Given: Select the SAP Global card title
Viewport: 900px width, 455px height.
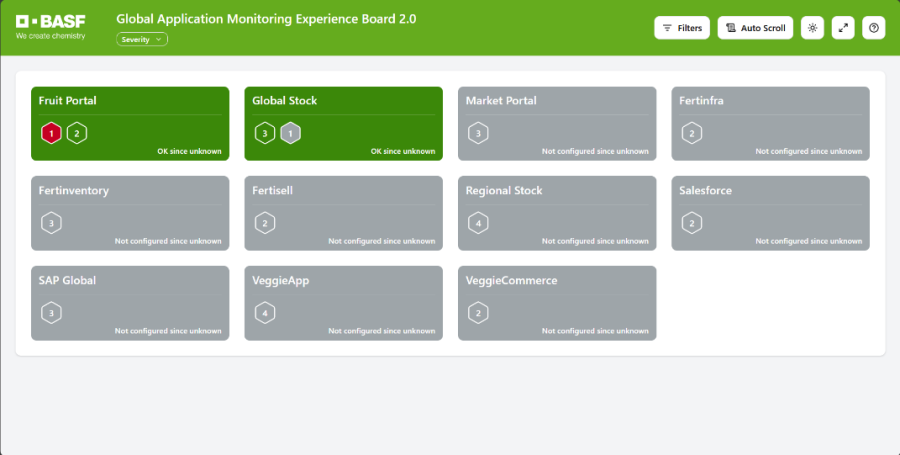Looking at the screenshot, I should point(67,280).
